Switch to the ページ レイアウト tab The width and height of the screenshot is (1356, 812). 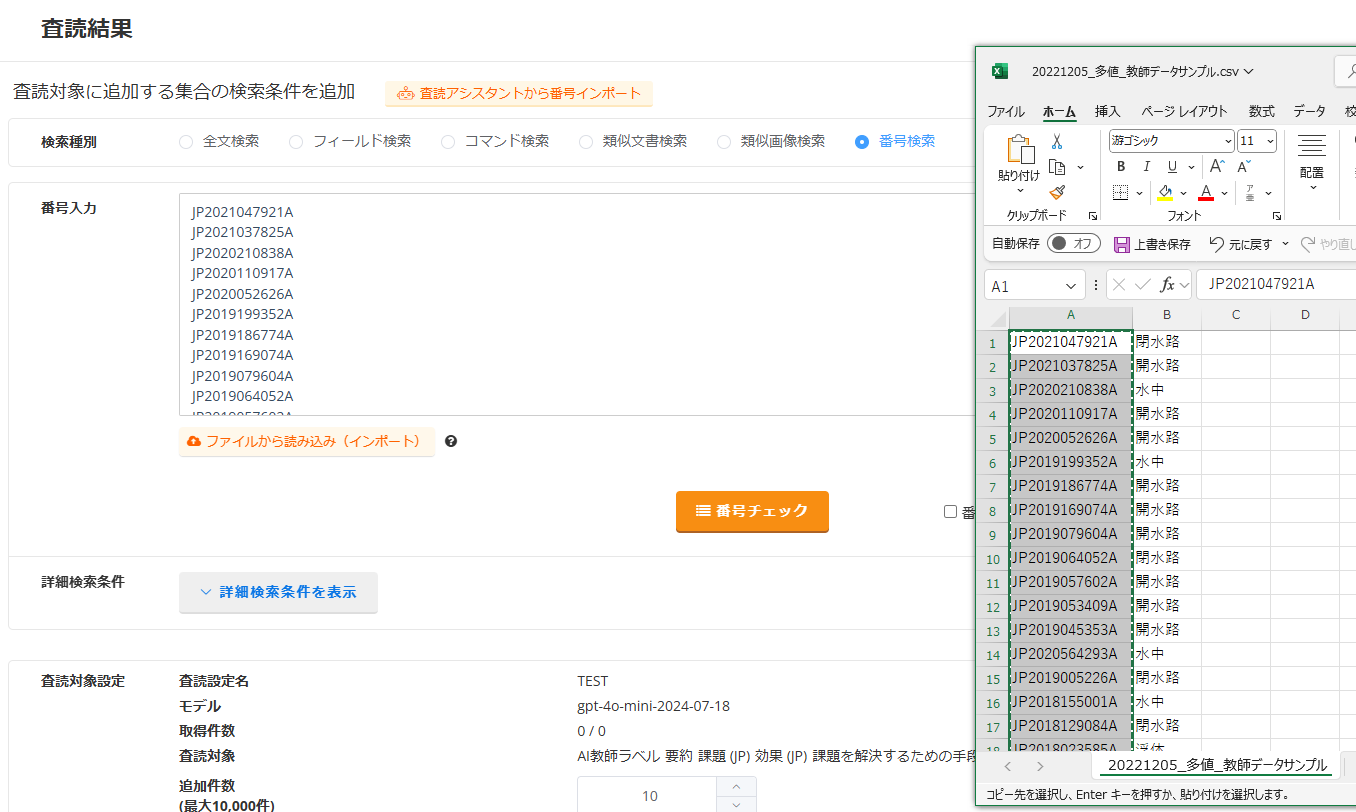coord(1184,111)
